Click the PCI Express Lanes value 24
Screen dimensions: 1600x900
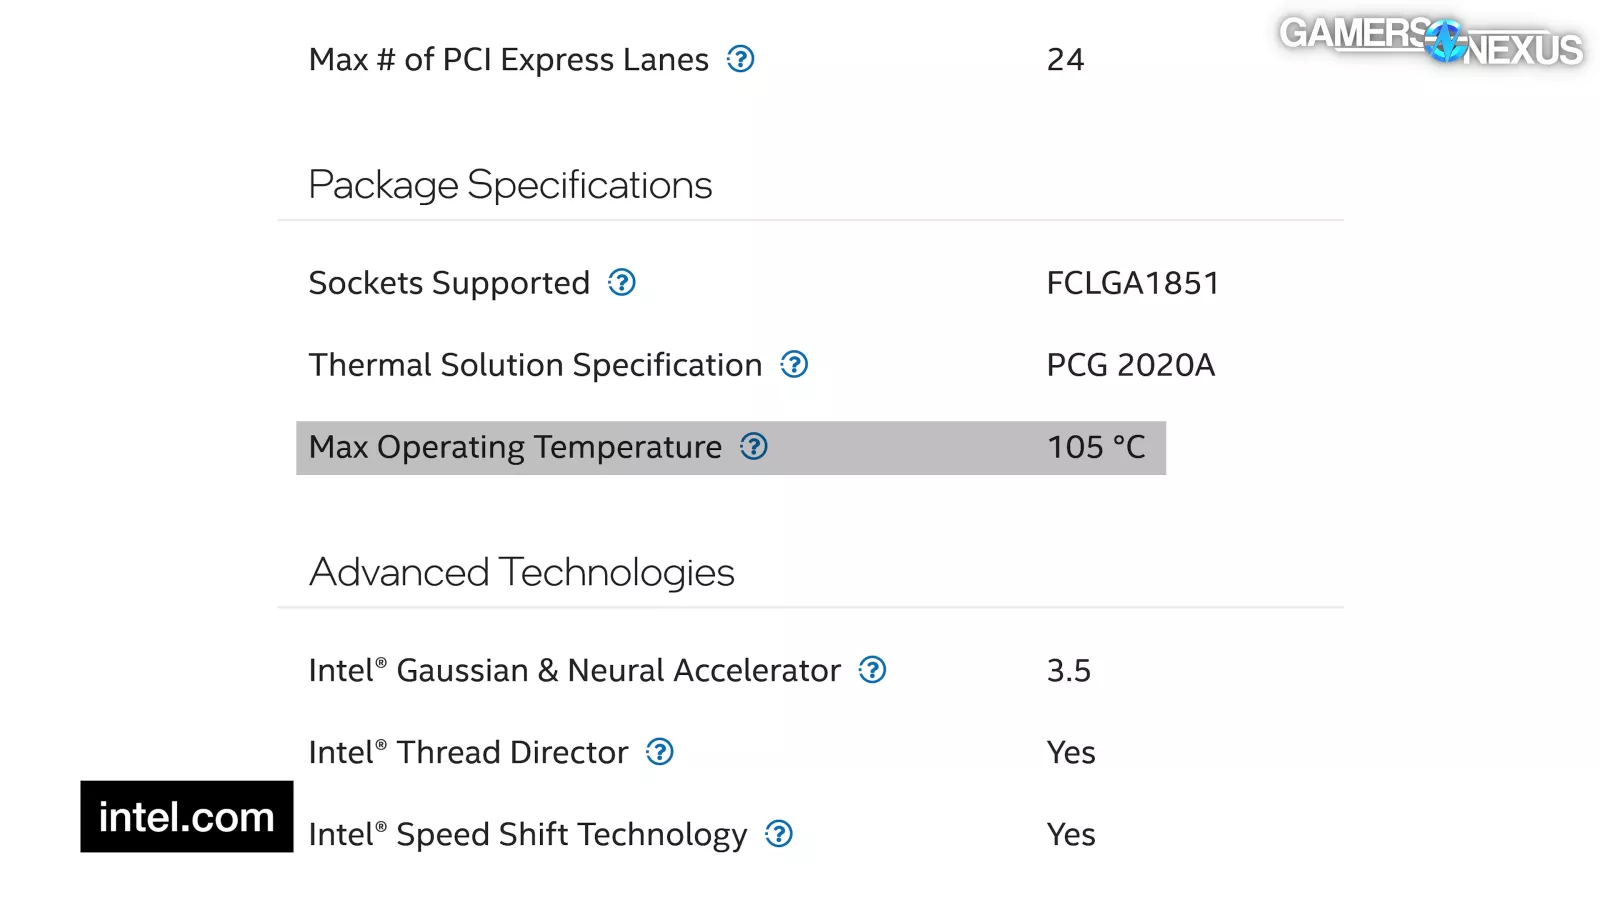1065,59
